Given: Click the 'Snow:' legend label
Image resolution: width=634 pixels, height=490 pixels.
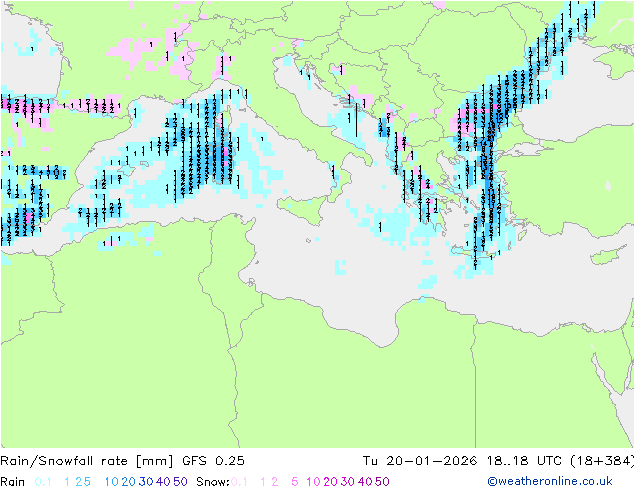Looking at the screenshot, I should point(213,482).
